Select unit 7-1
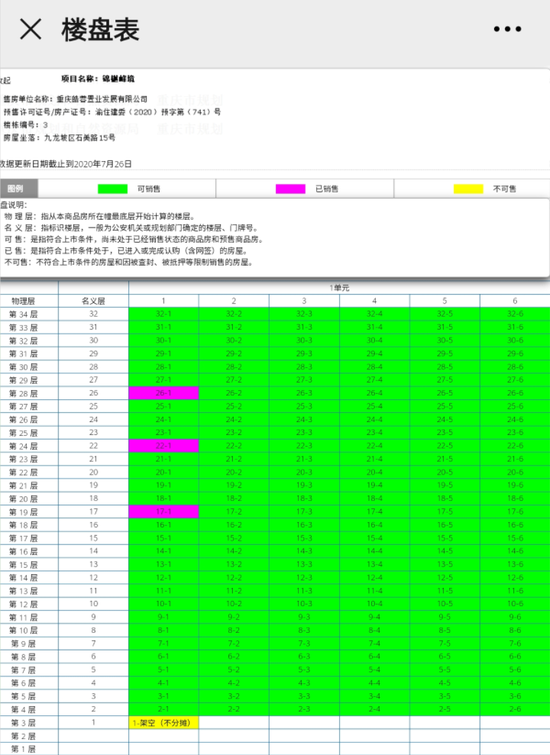 (164, 643)
